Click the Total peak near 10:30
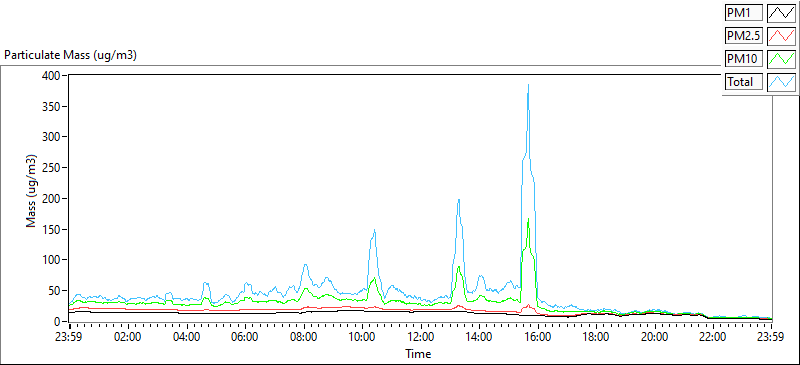Image resolution: width=800 pixels, height=365 pixels. (x=374, y=230)
